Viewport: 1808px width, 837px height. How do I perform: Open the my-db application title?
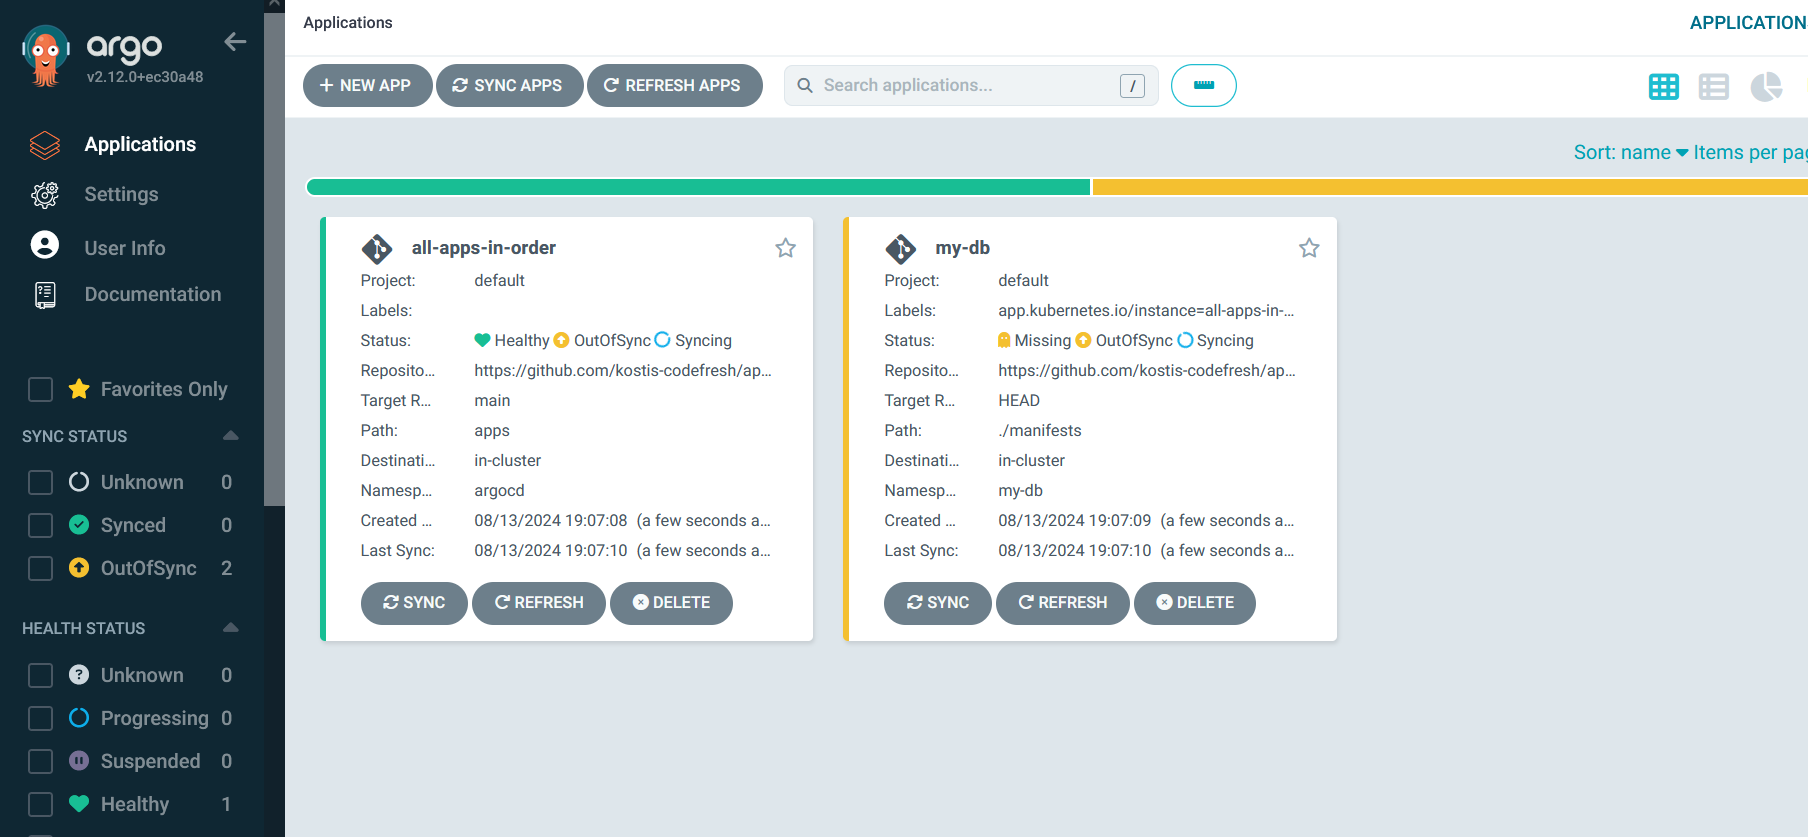click(963, 248)
